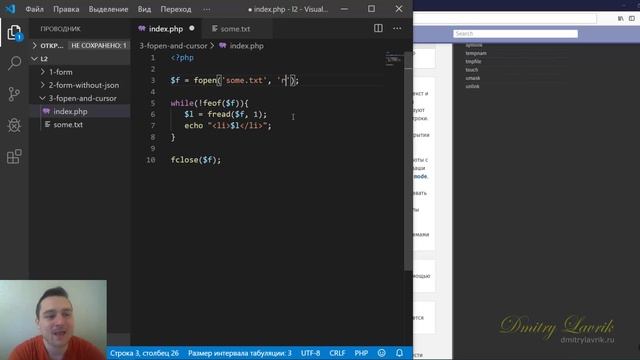
Task: Click the ПРОВОДНИК panel title
Action: 60,29
